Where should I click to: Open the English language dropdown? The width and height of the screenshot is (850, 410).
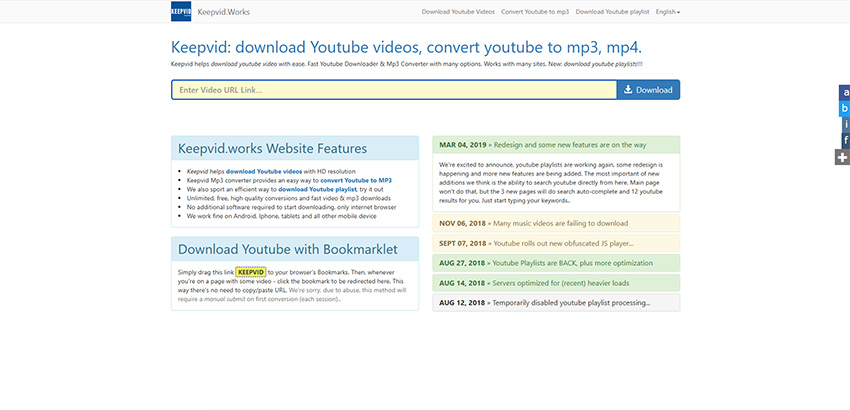tap(665, 12)
